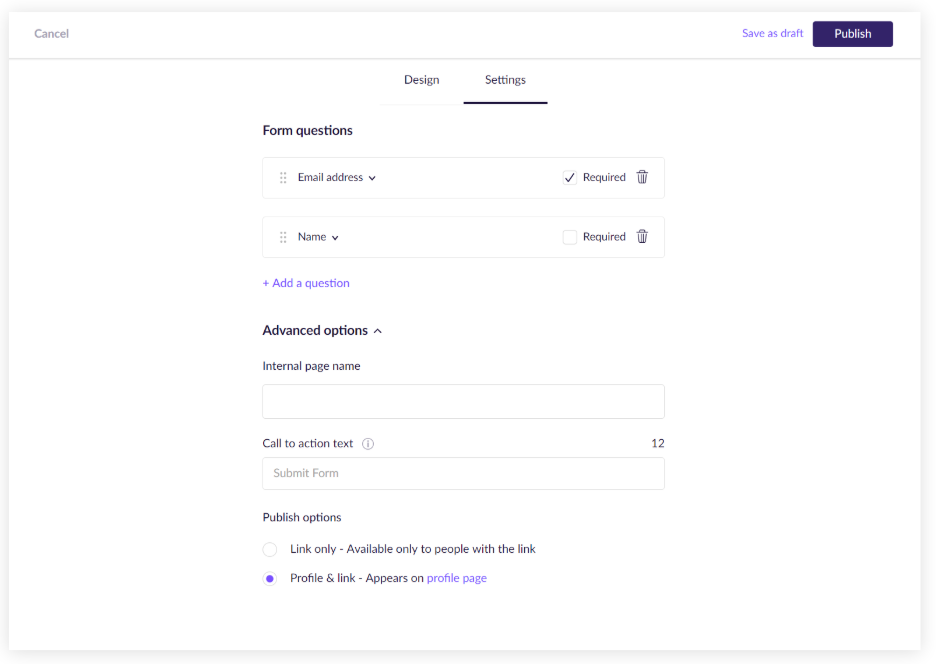Image resolution: width=936 pixels, height=664 pixels.
Task: Grab the drag handle beside Email address
Action: (x=283, y=178)
